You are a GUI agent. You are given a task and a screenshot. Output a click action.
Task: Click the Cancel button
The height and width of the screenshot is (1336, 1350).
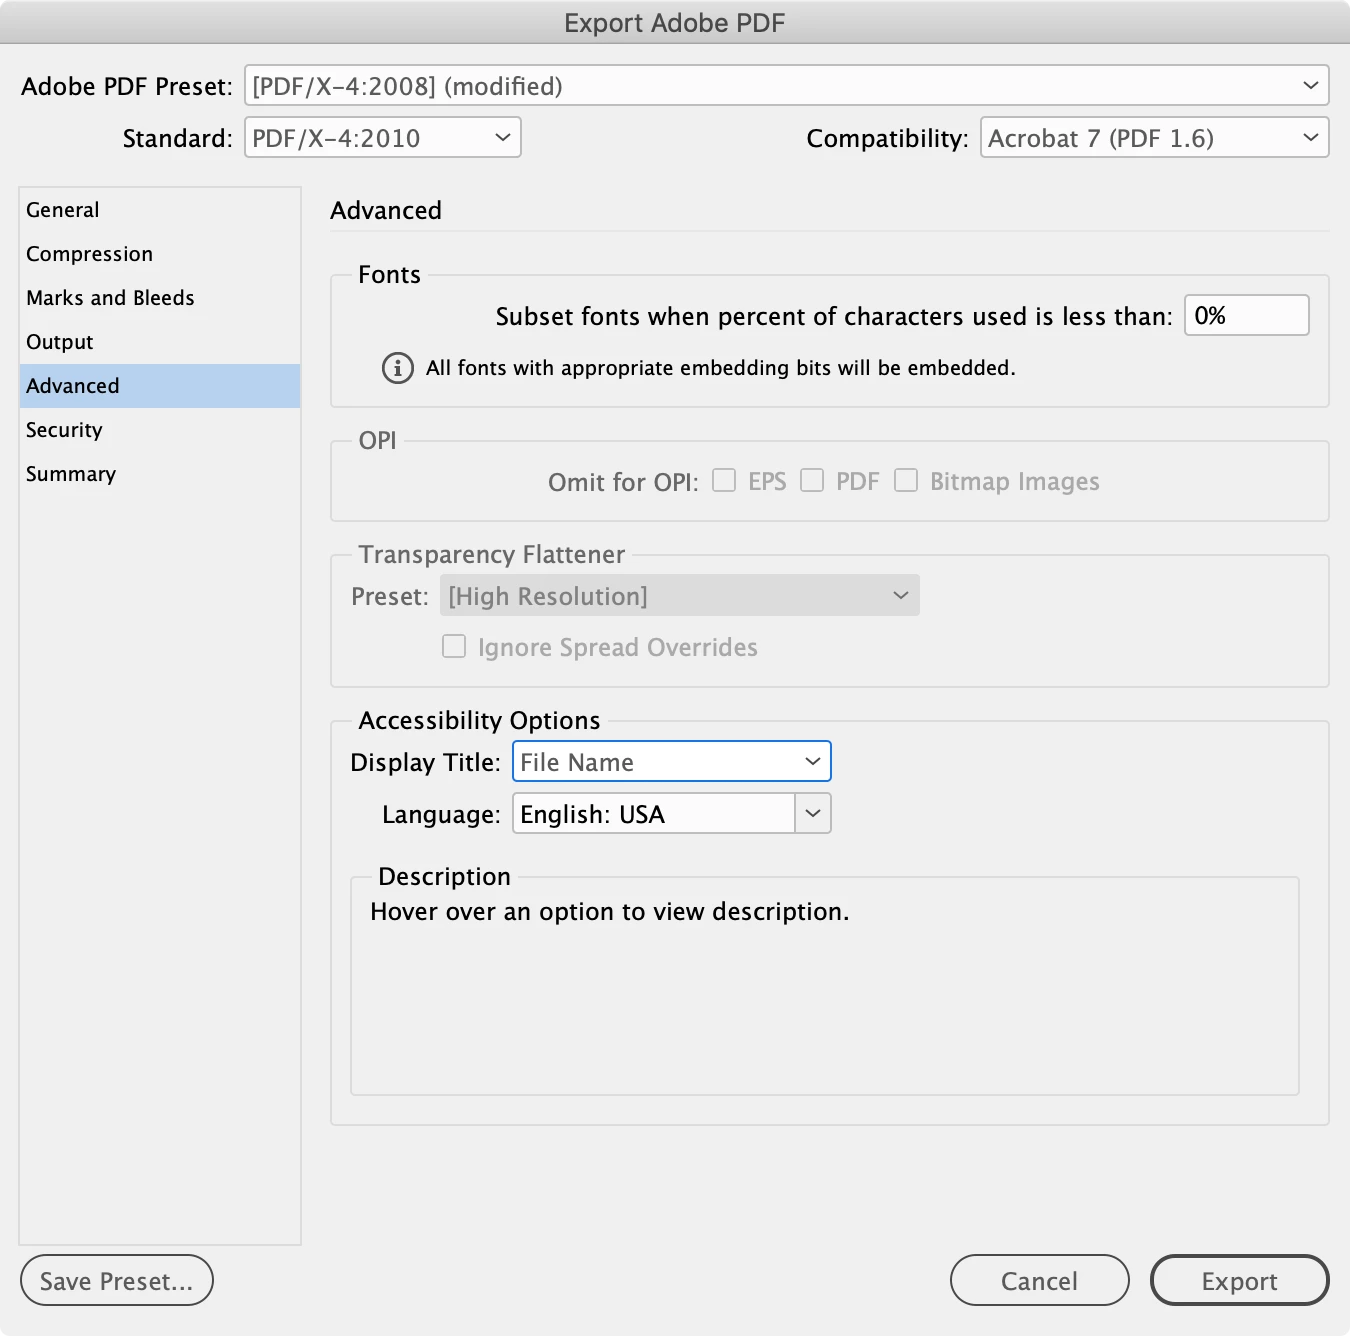[x=1040, y=1281]
